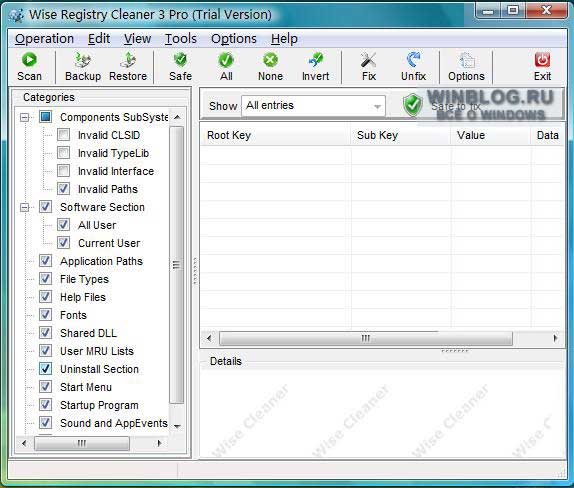Uncheck the File Types checkbox
This screenshot has height=488, width=574.
(45, 279)
